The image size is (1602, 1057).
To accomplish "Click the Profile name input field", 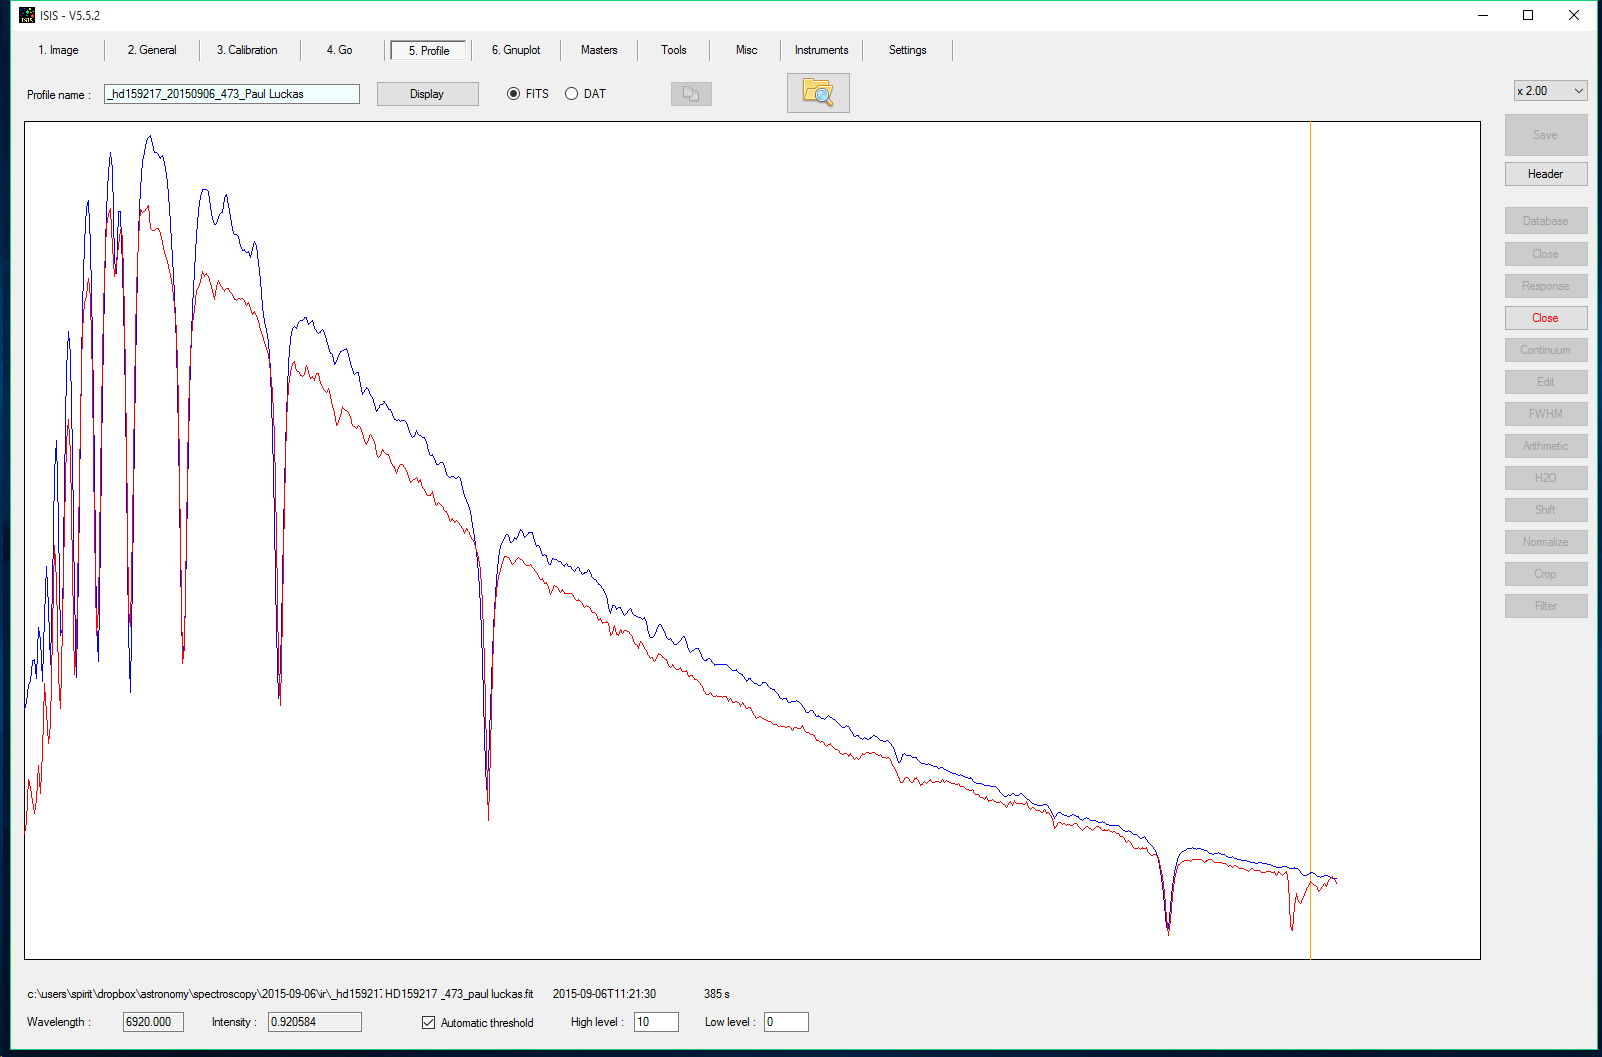I will click(x=232, y=94).
